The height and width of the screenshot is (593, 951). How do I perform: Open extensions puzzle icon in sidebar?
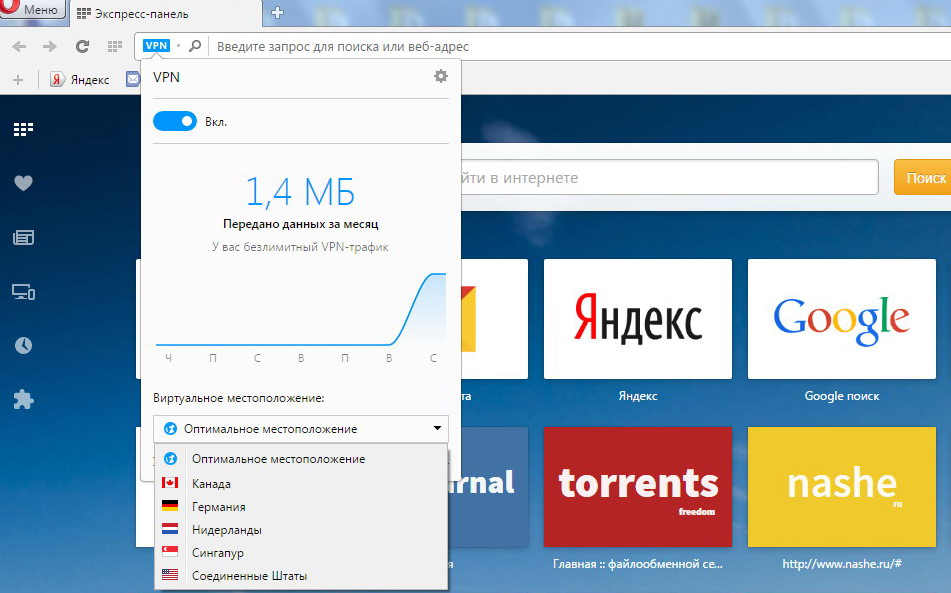23,399
